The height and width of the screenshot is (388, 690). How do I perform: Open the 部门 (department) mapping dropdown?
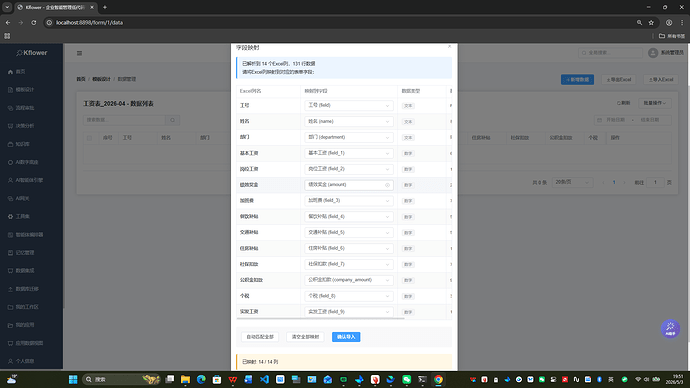pos(349,137)
